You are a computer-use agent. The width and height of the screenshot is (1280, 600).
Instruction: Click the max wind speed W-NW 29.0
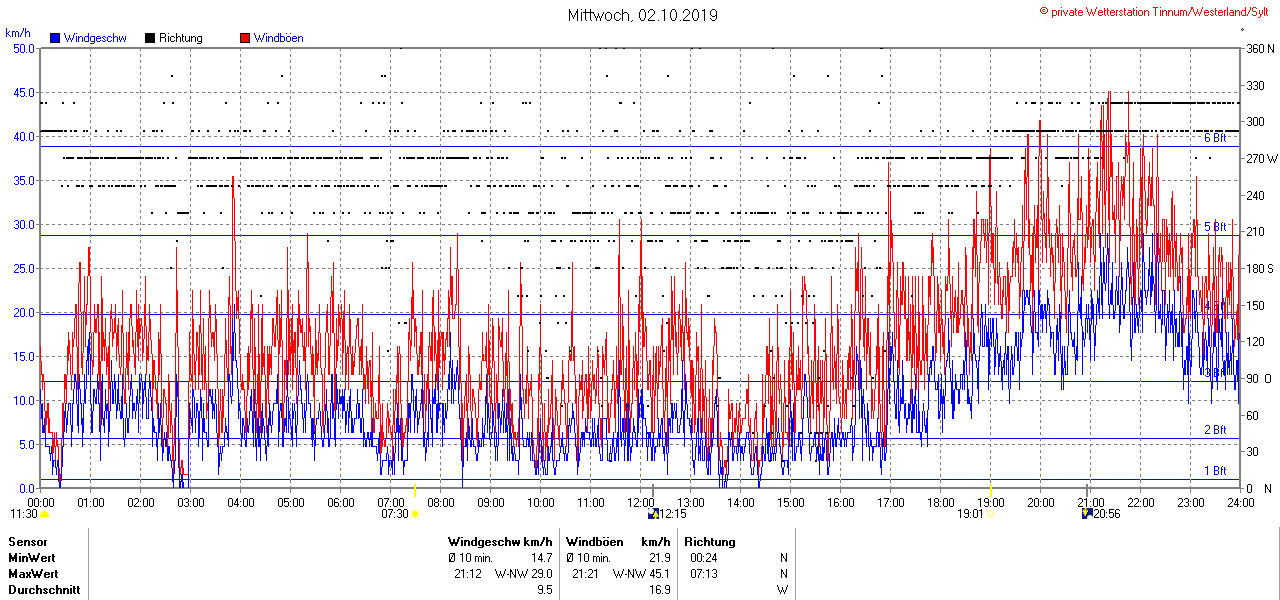tap(524, 574)
